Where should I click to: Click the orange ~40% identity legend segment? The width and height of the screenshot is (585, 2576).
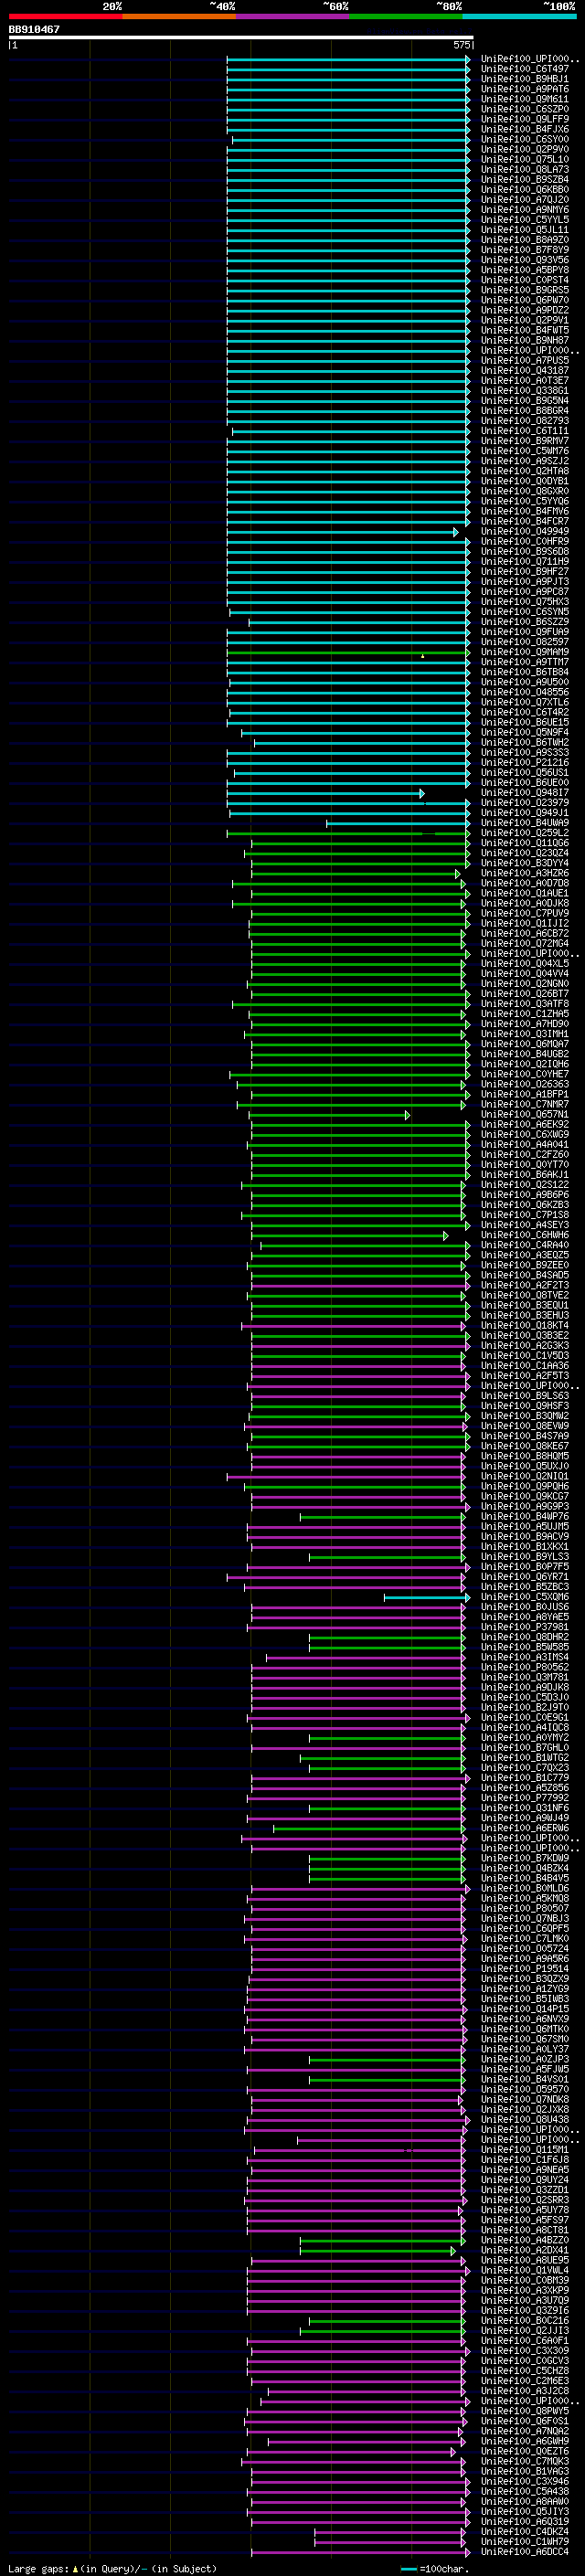coord(179,16)
